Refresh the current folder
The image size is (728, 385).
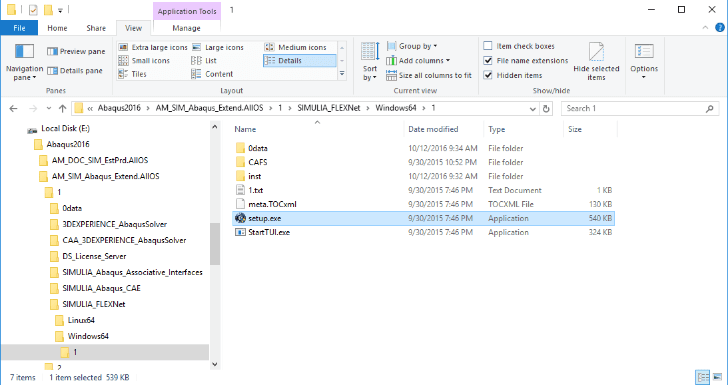[546, 109]
